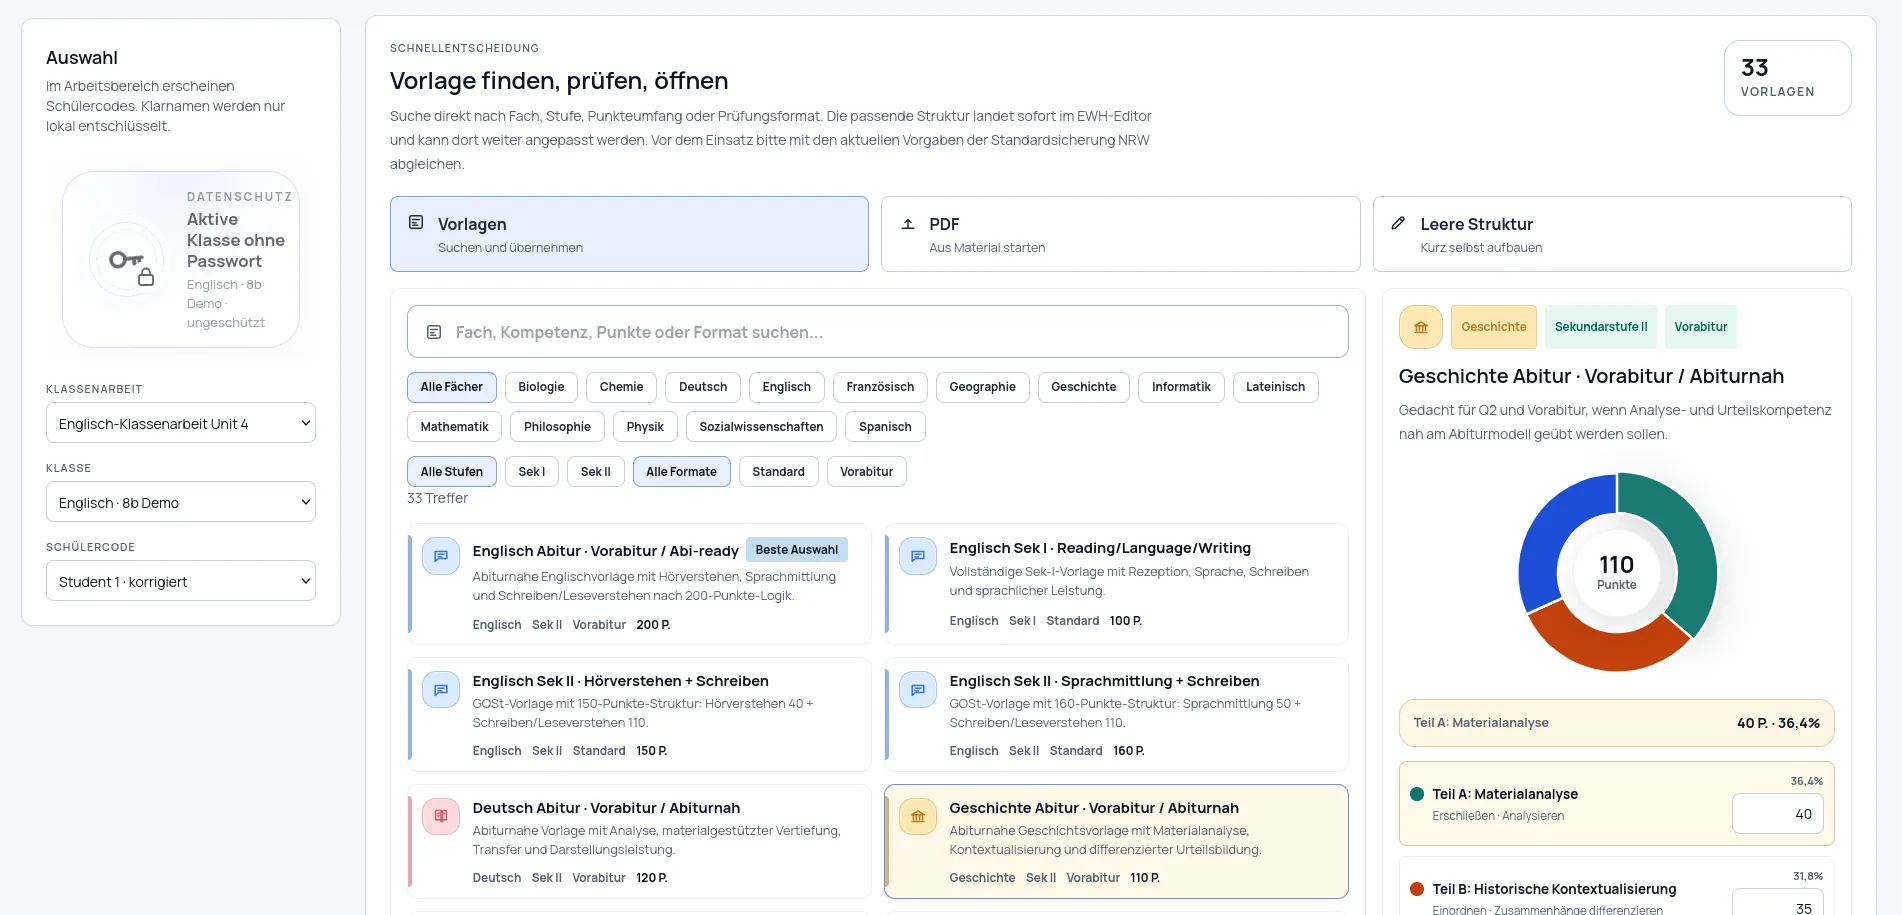Toggle the Informatik subject filter
Screen dimensions: 1902x915
[1181, 387]
